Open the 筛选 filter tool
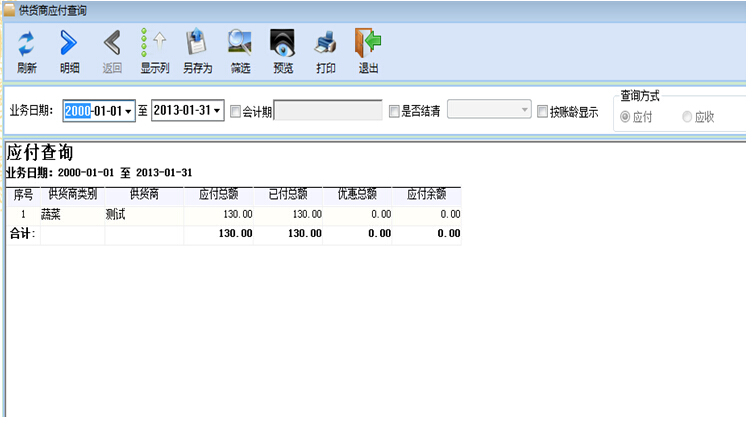Viewport: 756px width, 424px height. (x=240, y=44)
